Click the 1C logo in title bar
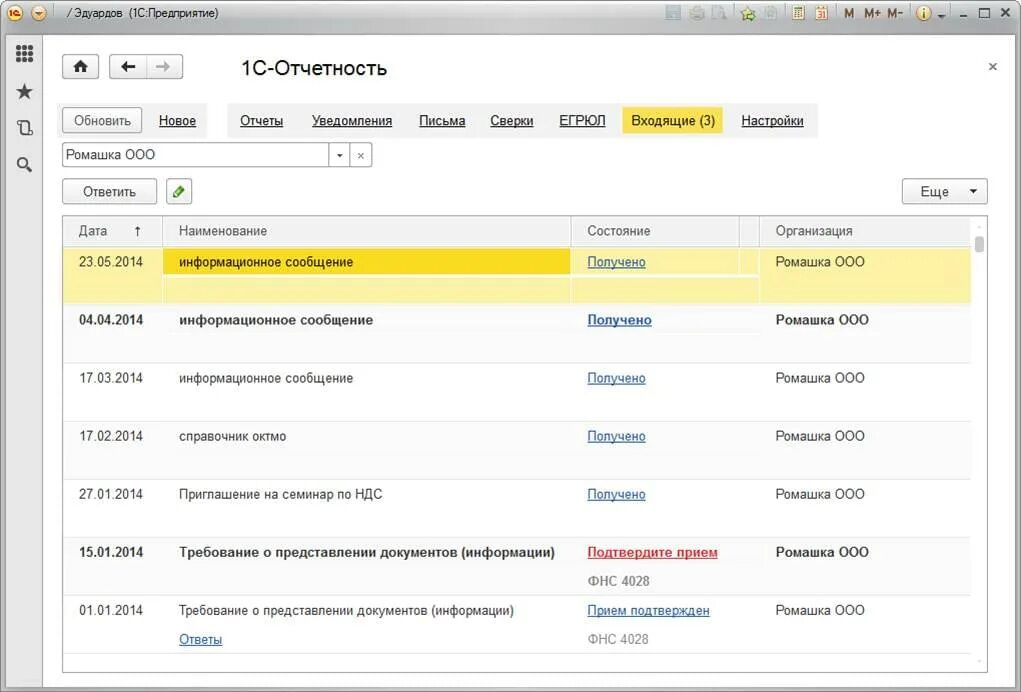This screenshot has height=692, width=1021. click(14, 13)
